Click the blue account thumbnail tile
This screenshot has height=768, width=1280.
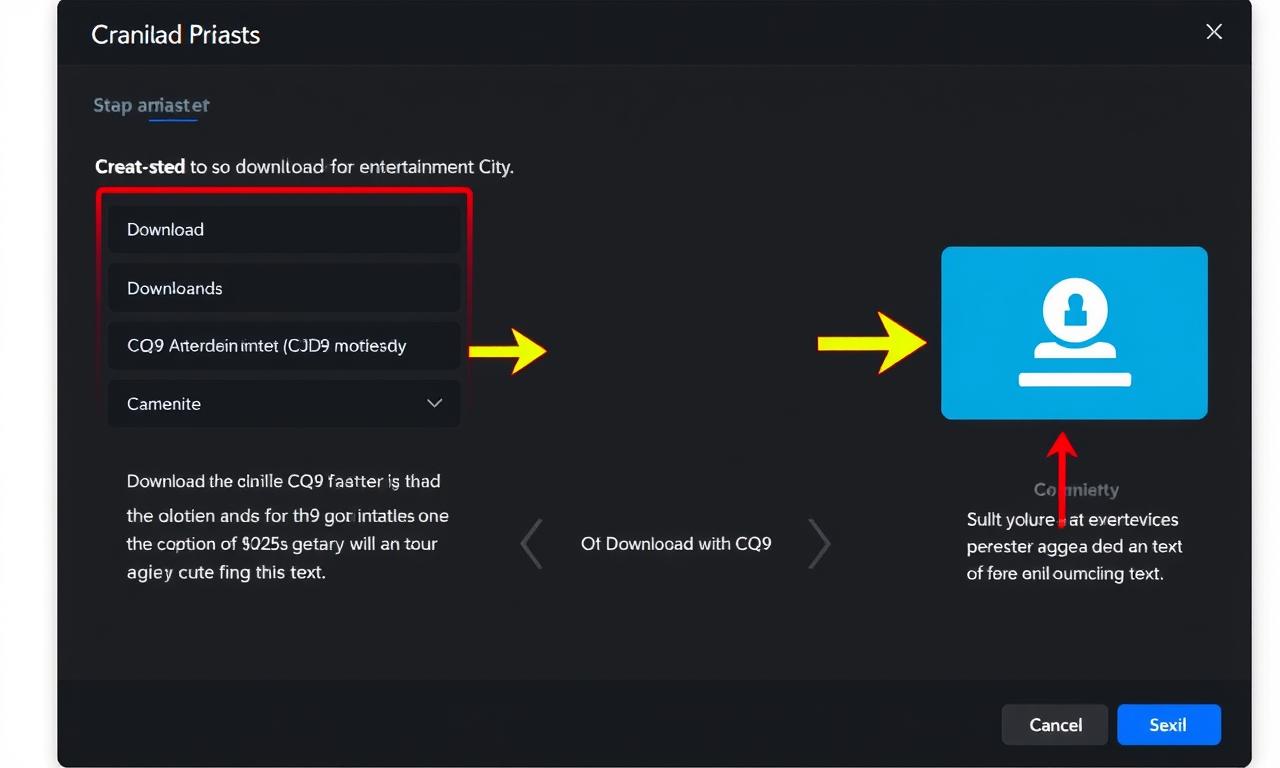[x=1074, y=333]
